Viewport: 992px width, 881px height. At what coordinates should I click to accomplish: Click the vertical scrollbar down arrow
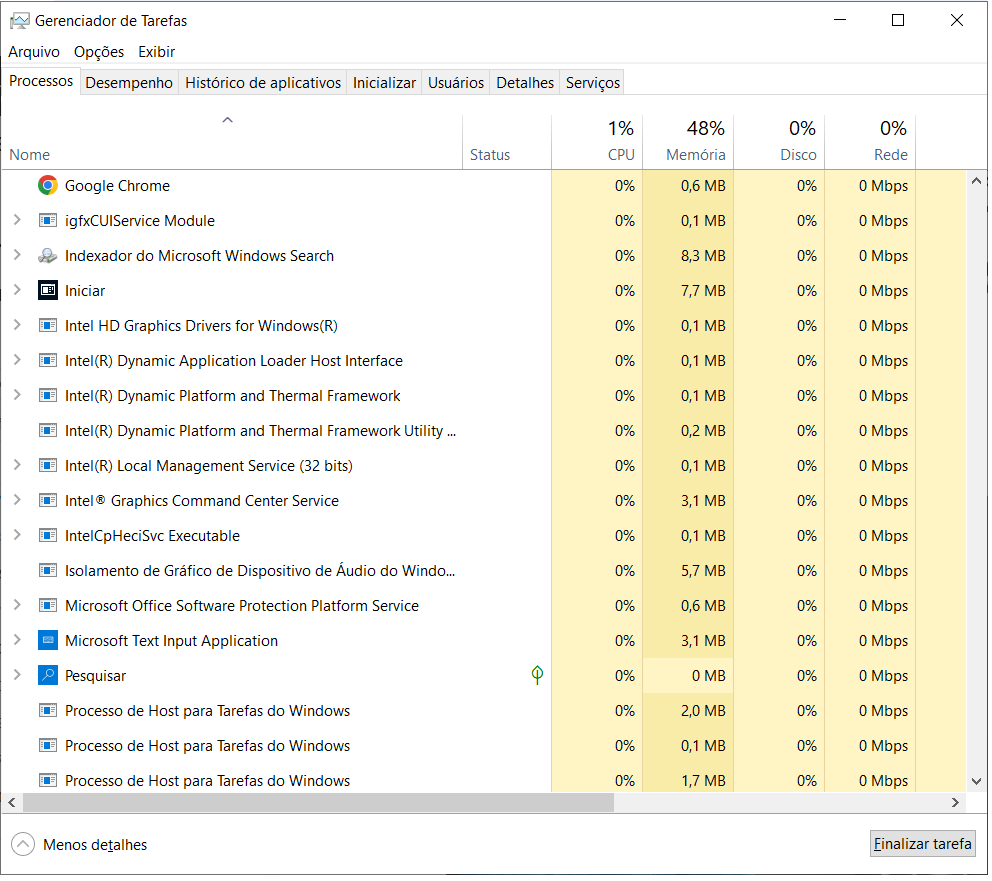click(x=976, y=782)
